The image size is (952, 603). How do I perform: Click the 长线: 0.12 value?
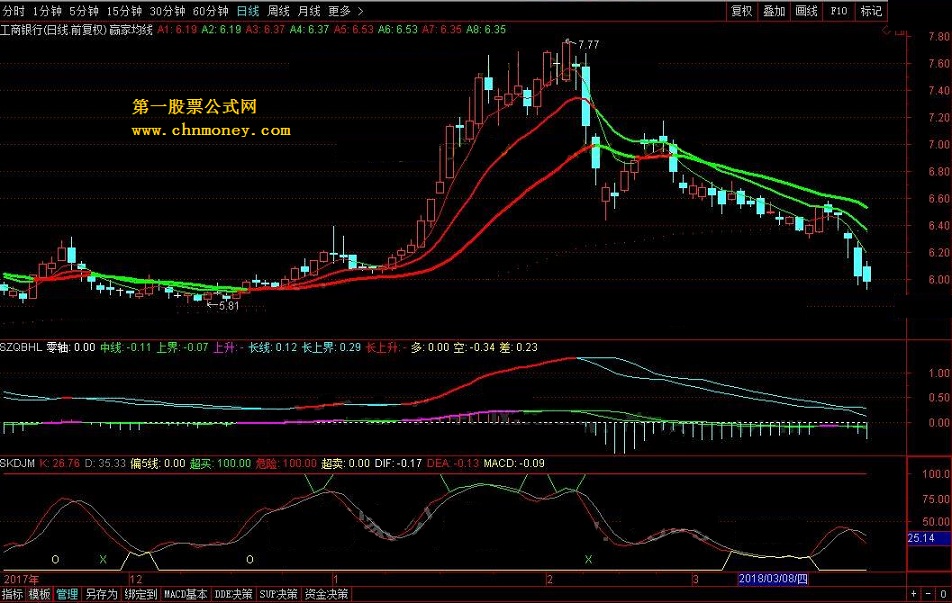(x=273, y=347)
